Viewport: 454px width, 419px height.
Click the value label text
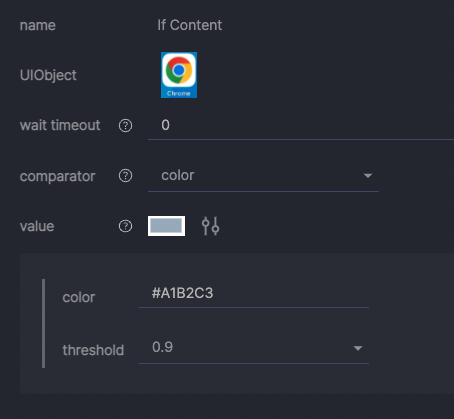(x=37, y=226)
